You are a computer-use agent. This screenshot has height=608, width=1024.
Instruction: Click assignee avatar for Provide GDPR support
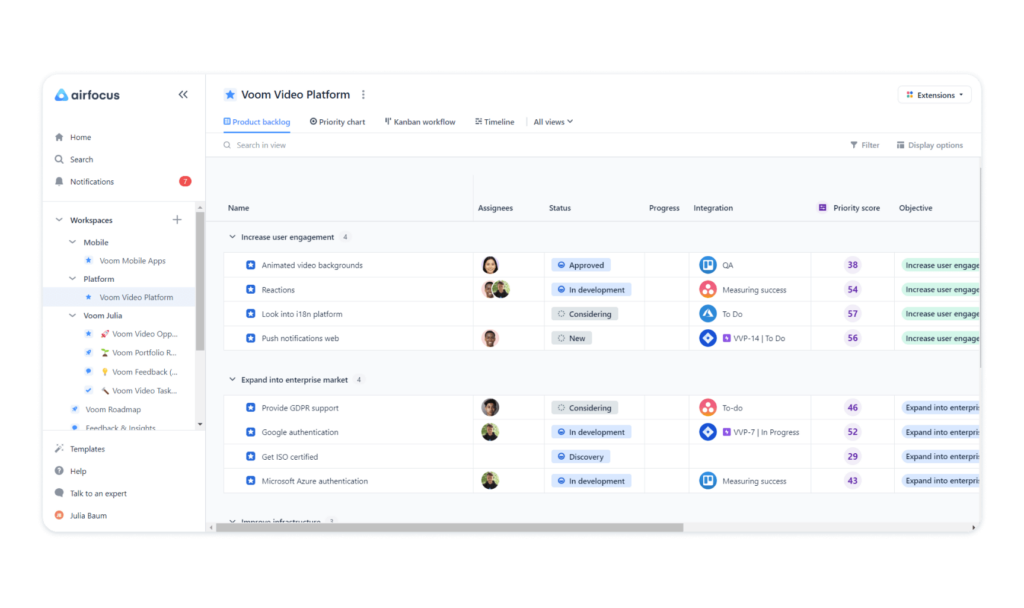coord(490,408)
